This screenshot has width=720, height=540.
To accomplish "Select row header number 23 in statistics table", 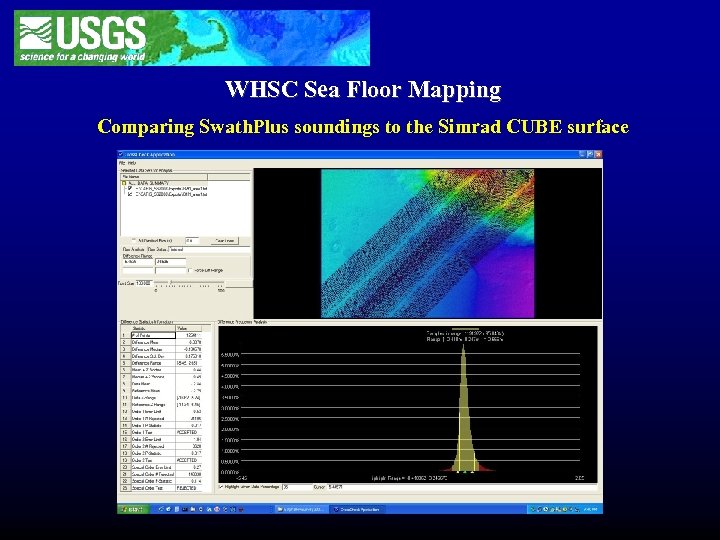I will click(125, 488).
